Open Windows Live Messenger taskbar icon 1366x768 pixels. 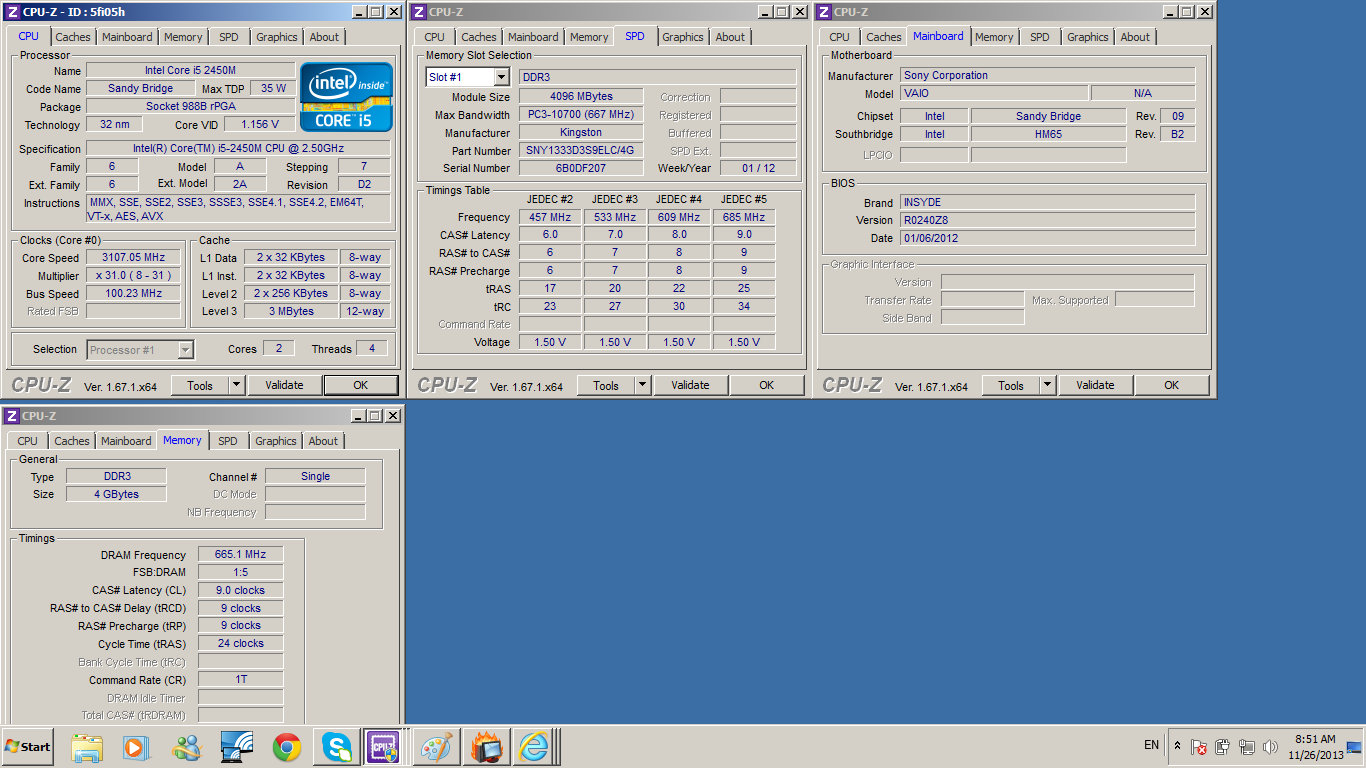click(186, 746)
